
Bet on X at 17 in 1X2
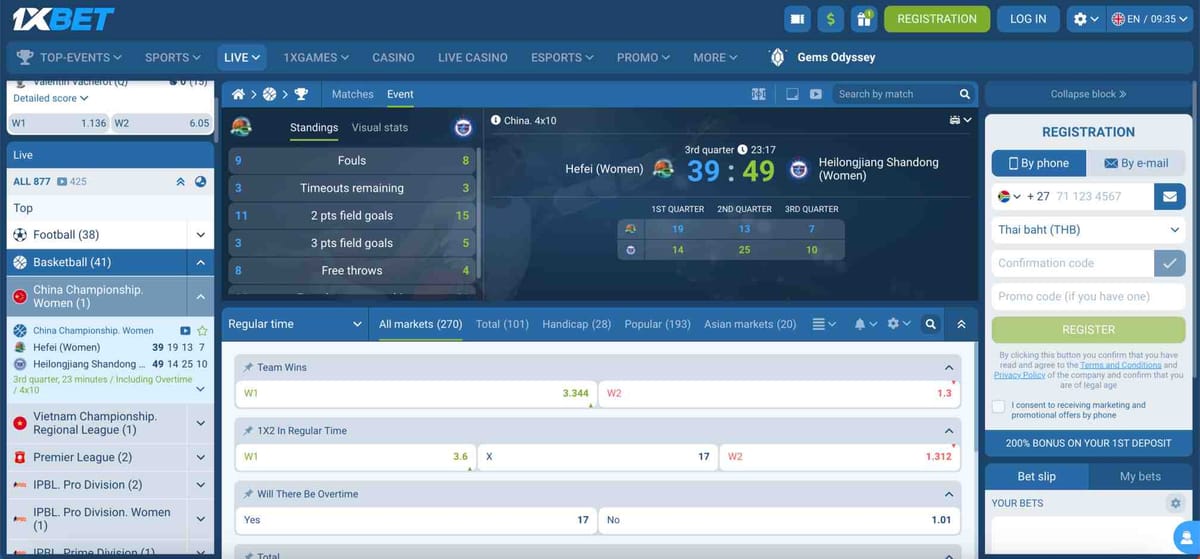pos(597,456)
